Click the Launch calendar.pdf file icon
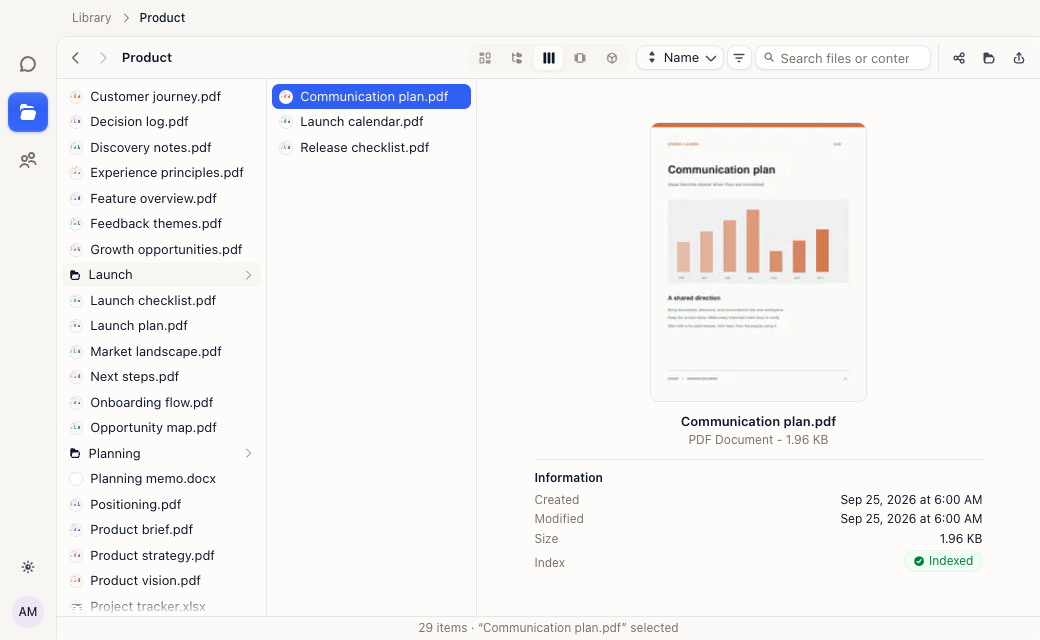Screen dimensions: 1040x640 (x=286, y=121)
